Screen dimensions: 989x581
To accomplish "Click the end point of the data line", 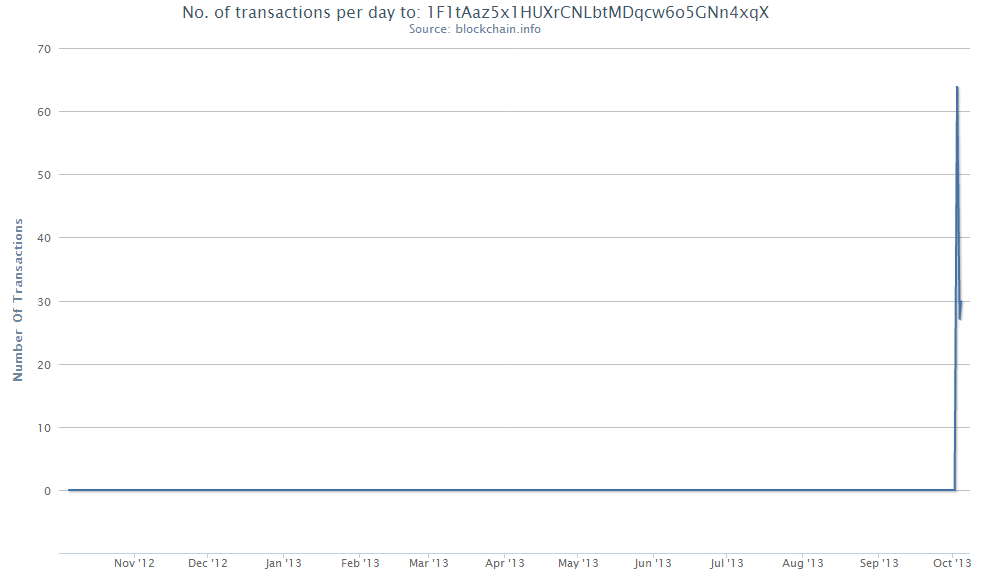I will coord(961,303).
